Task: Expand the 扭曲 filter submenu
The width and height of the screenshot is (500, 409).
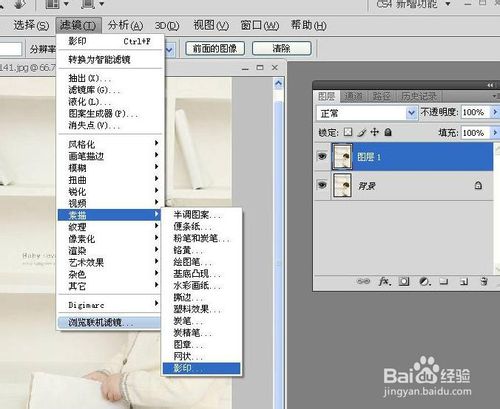Action: click(x=110, y=179)
